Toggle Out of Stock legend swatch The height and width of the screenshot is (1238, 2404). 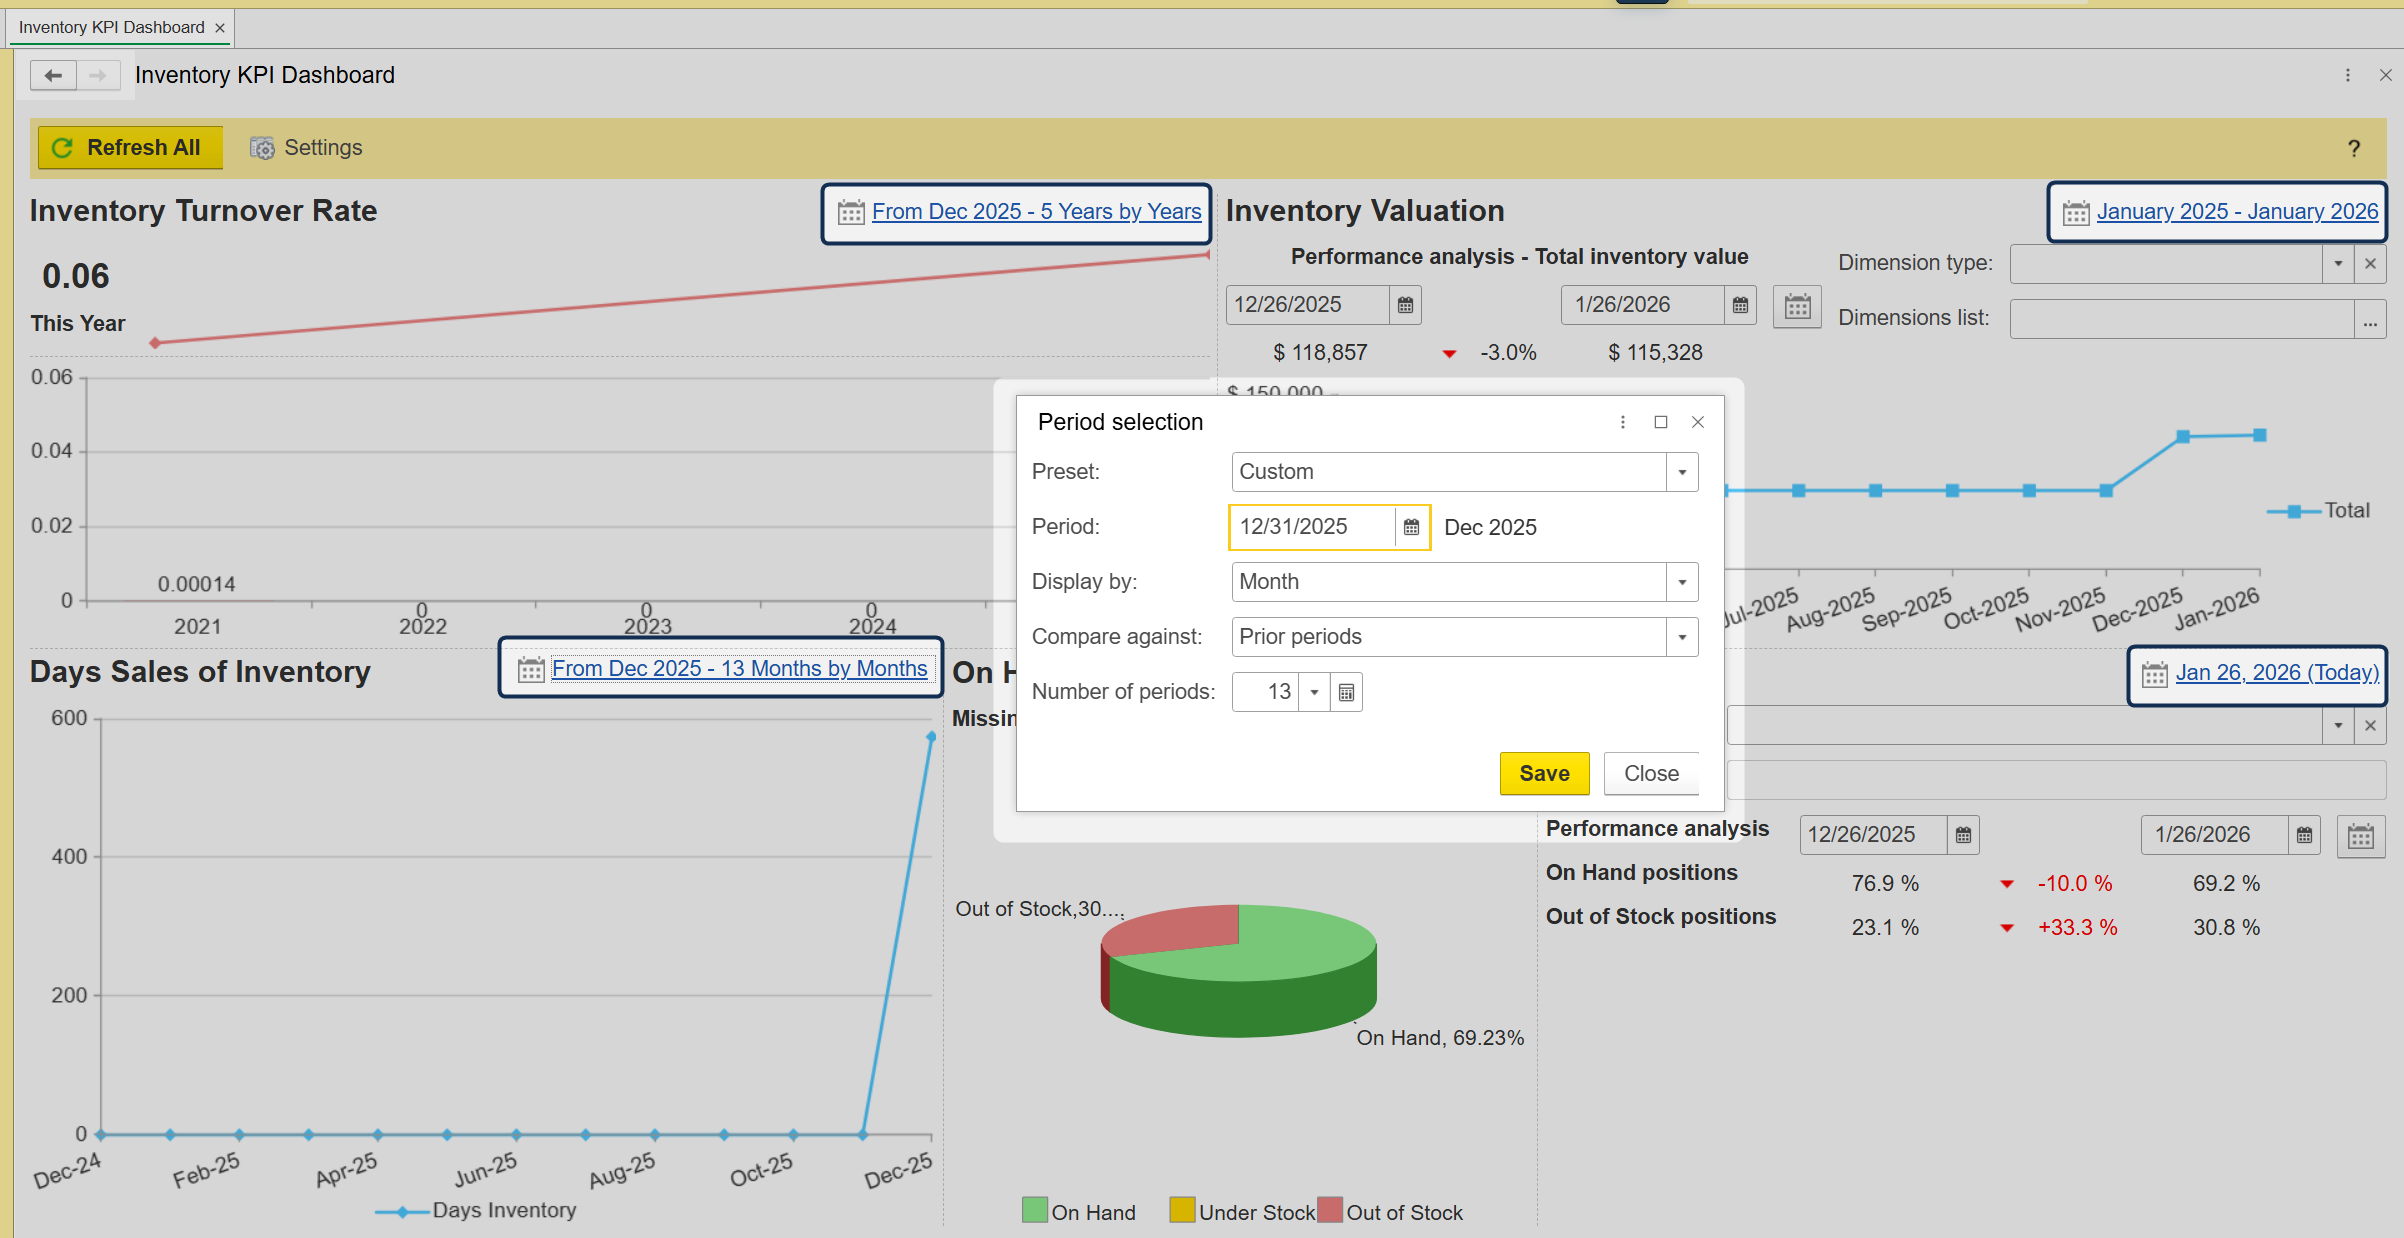tap(1329, 1210)
